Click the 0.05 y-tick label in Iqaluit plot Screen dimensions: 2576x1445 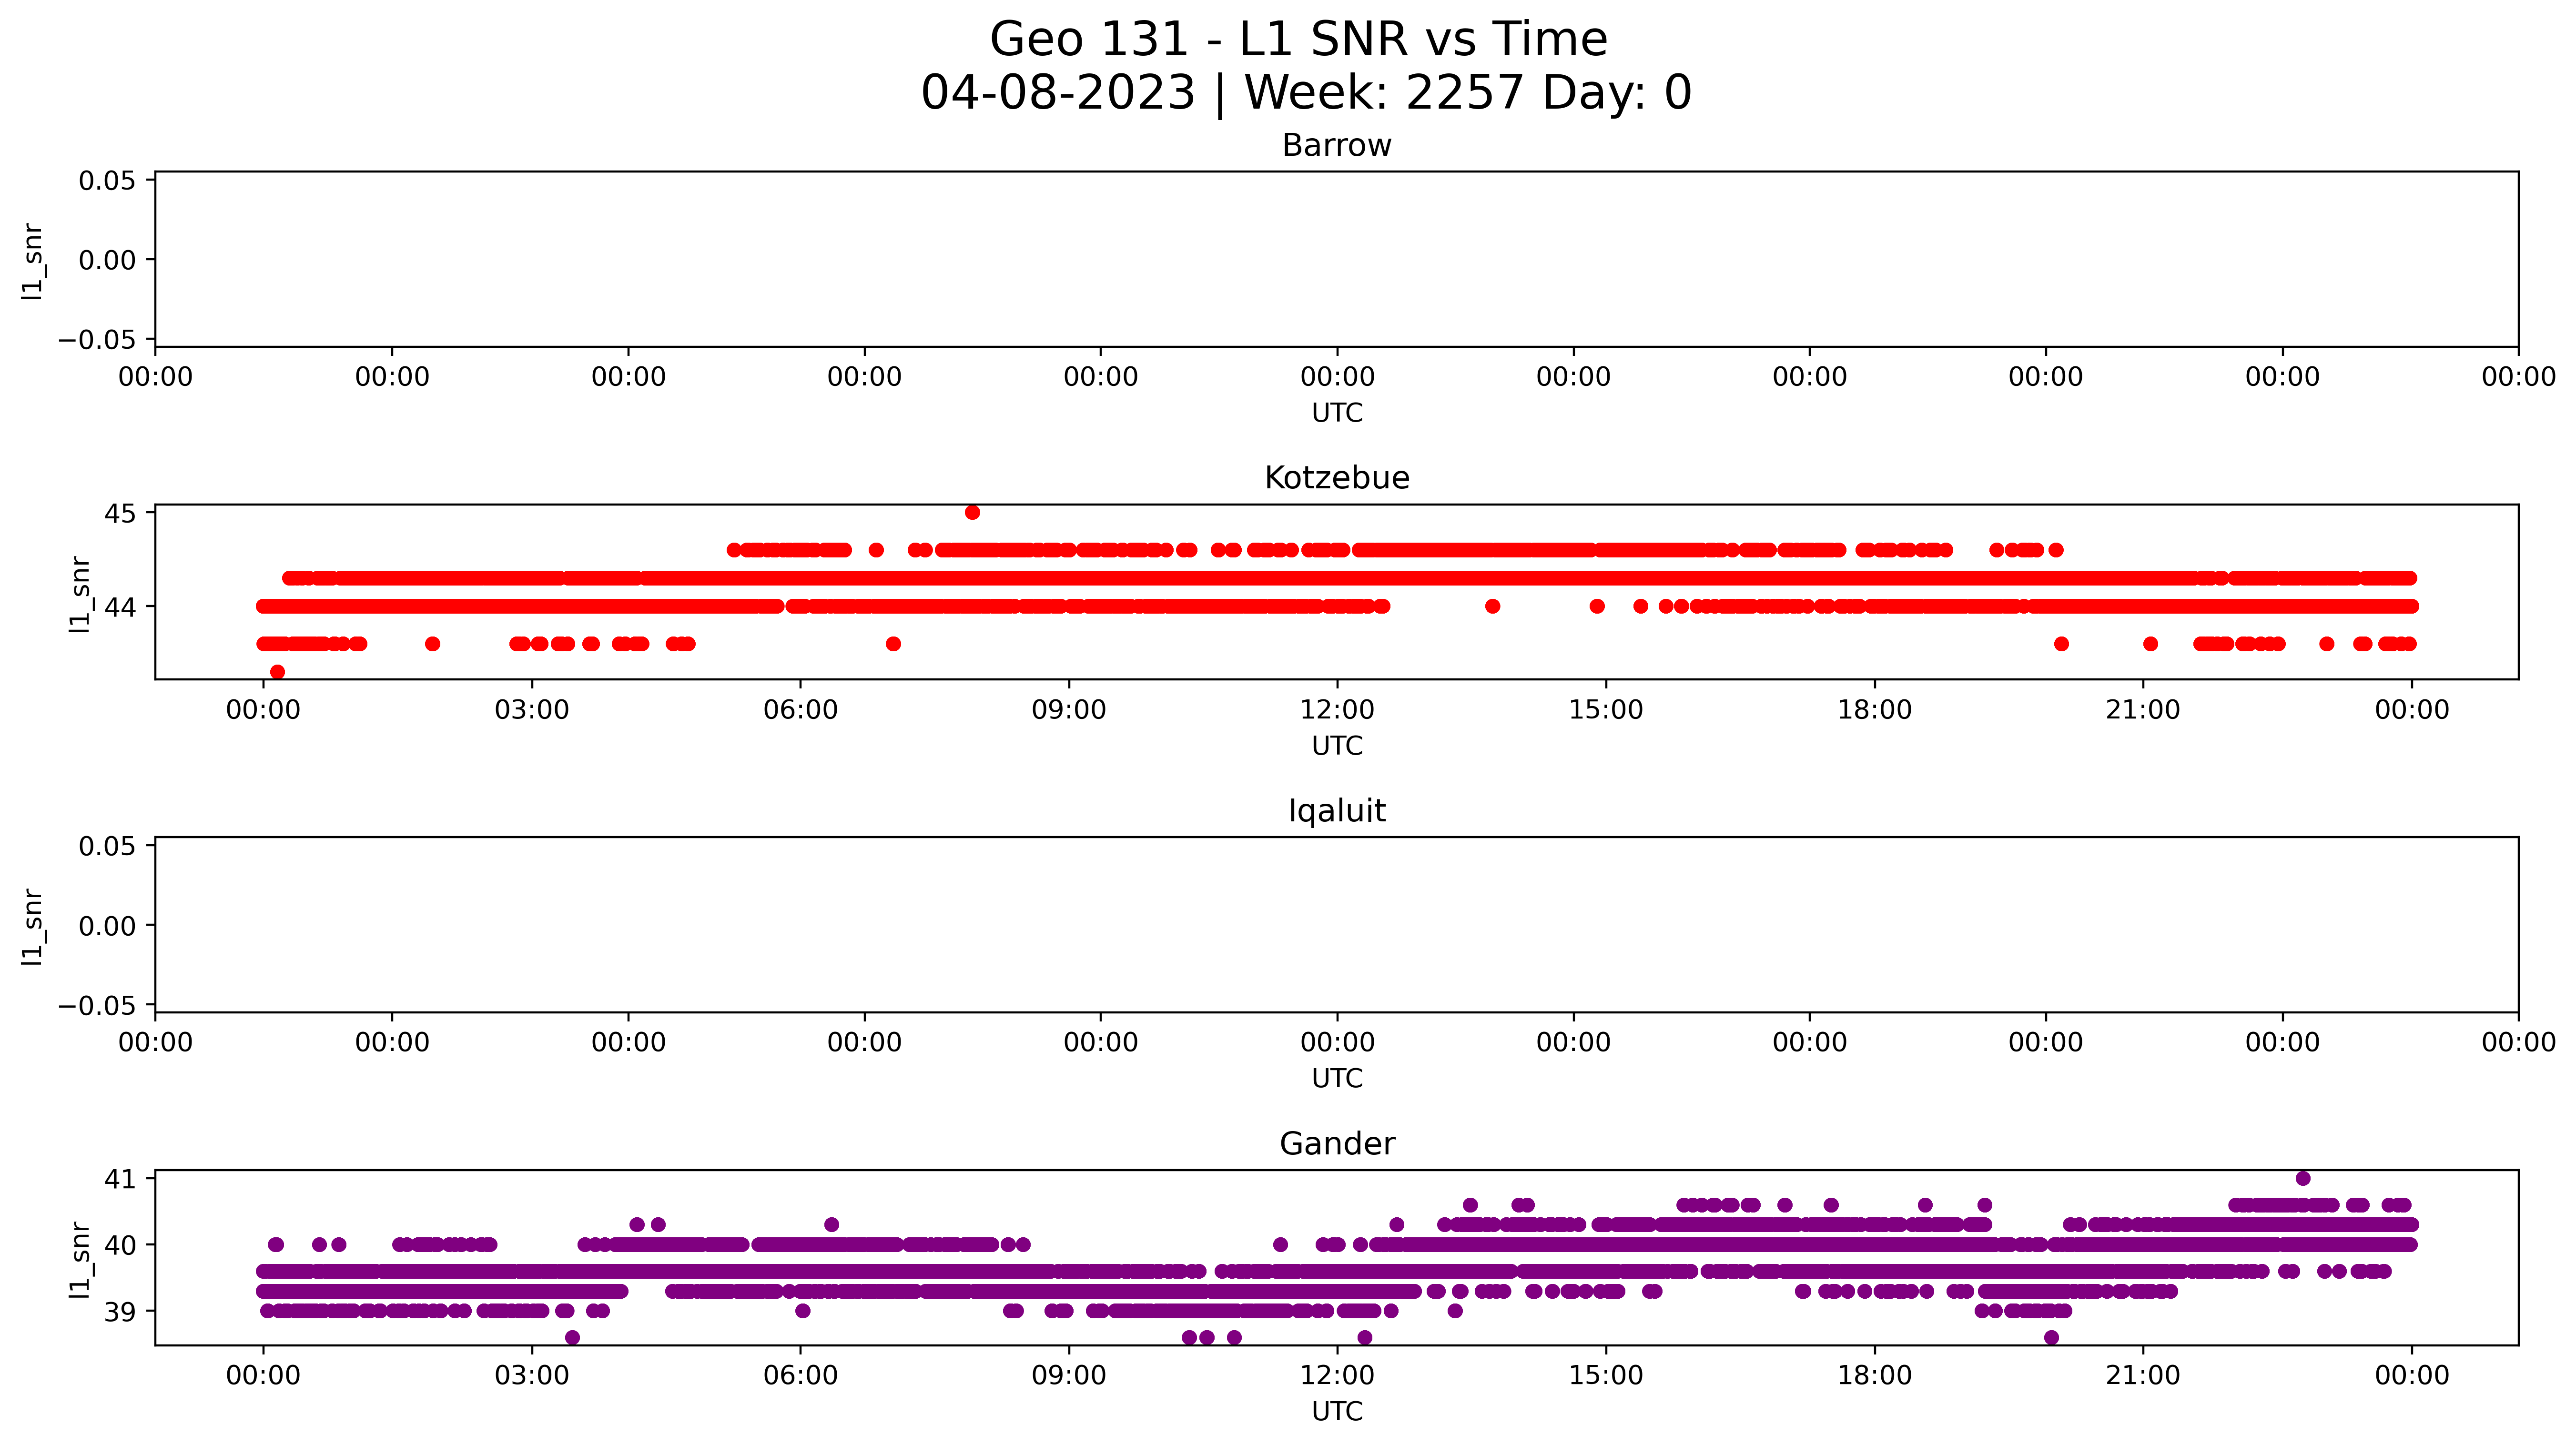pyautogui.click(x=107, y=847)
